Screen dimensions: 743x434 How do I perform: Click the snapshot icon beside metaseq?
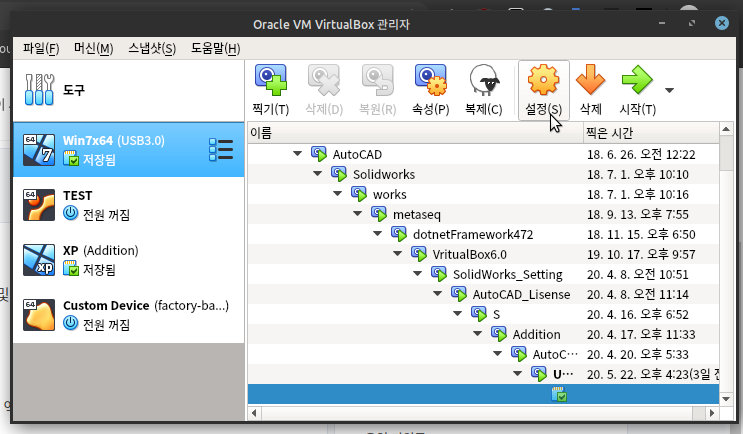(379, 214)
